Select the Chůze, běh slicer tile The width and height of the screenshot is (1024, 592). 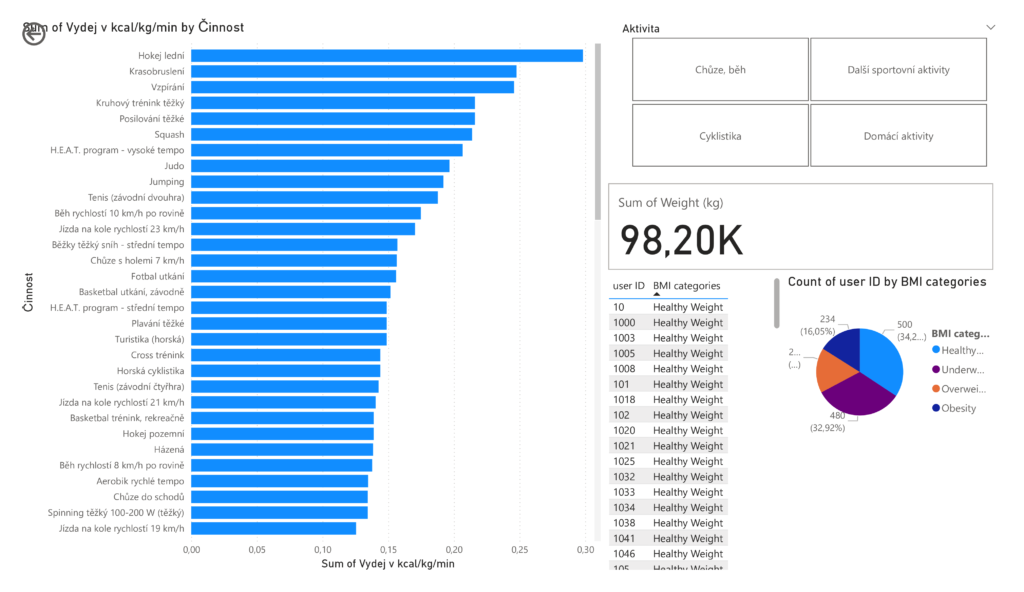(x=720, y=70)
